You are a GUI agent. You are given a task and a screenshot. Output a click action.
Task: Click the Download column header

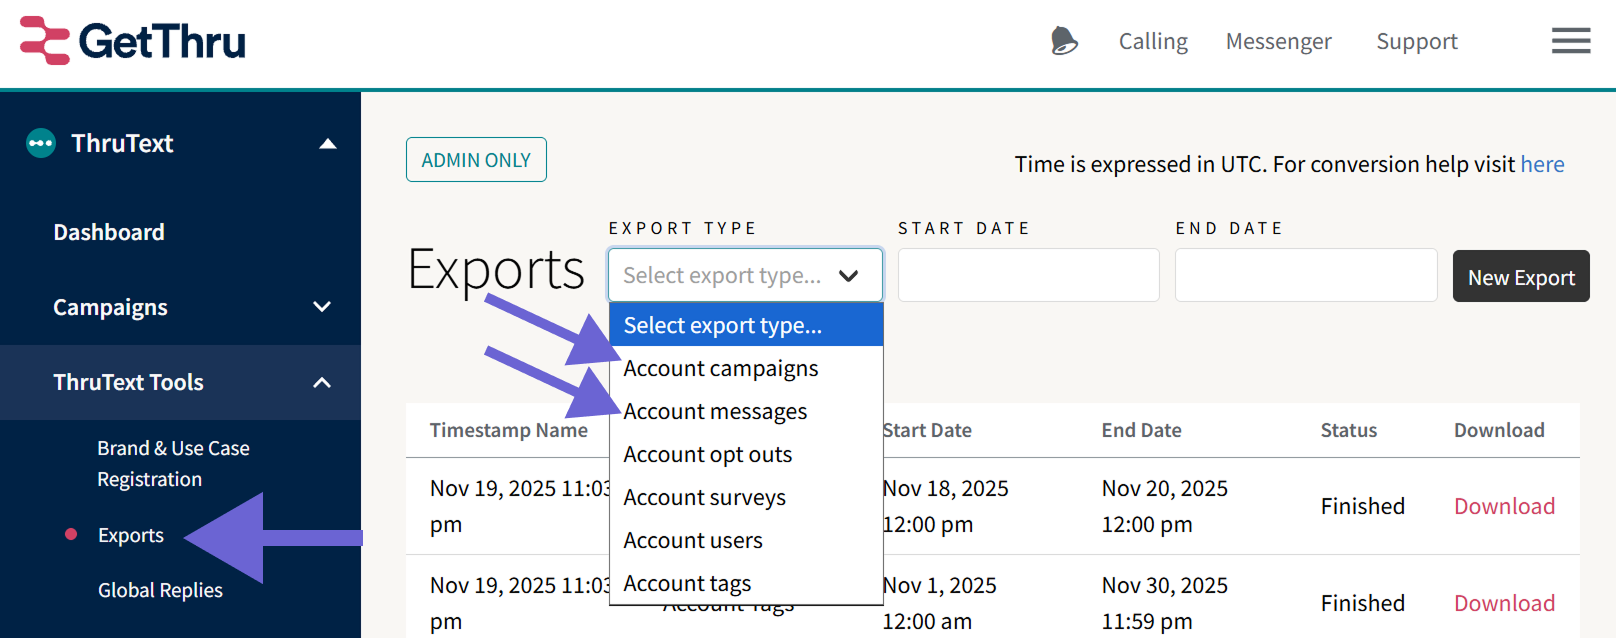(x=1499, y=430)
